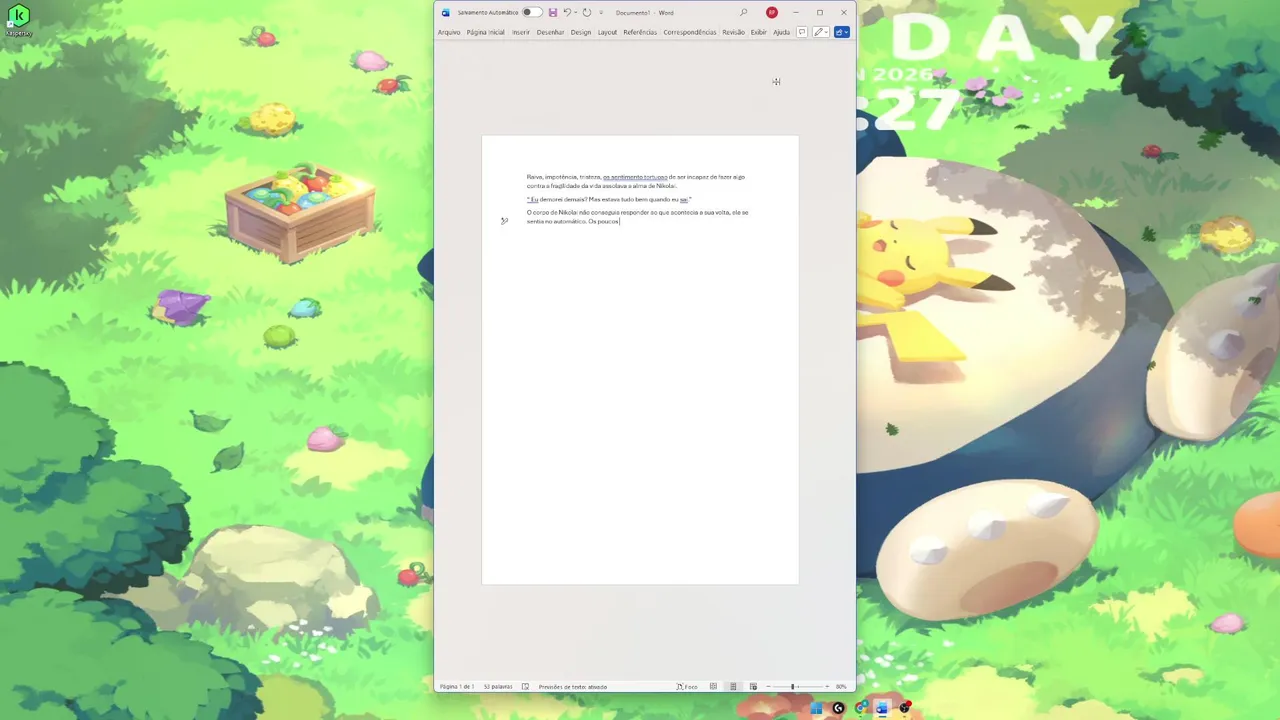Open the Comments speech bubble icon
The image size is (1280, 720).
[x=802, y=32]
